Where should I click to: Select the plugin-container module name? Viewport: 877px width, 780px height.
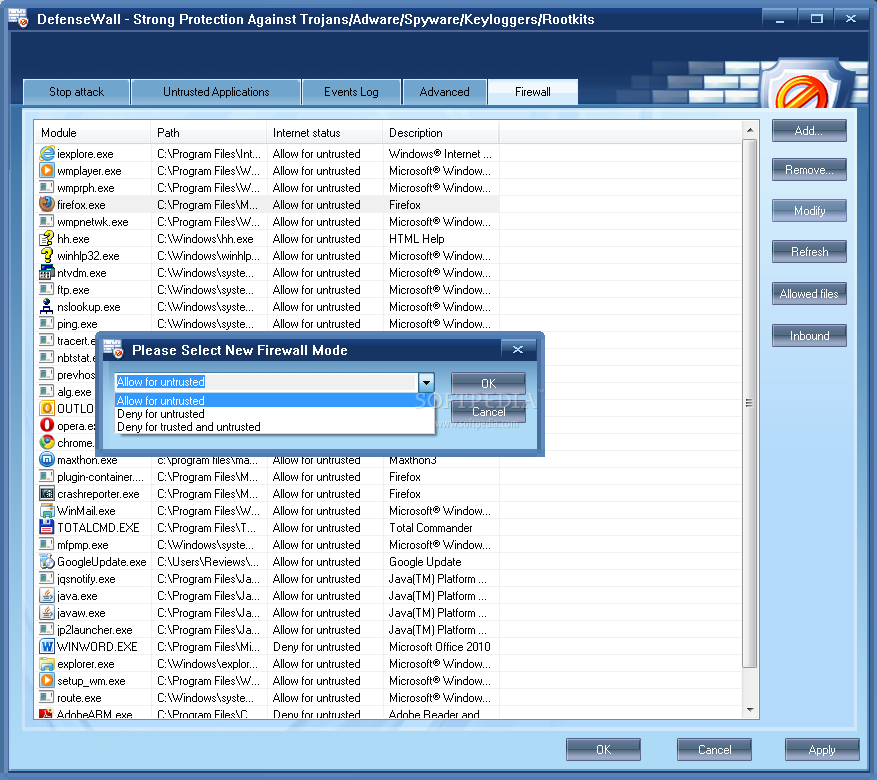pyautogui.click(x=100, y=477)
